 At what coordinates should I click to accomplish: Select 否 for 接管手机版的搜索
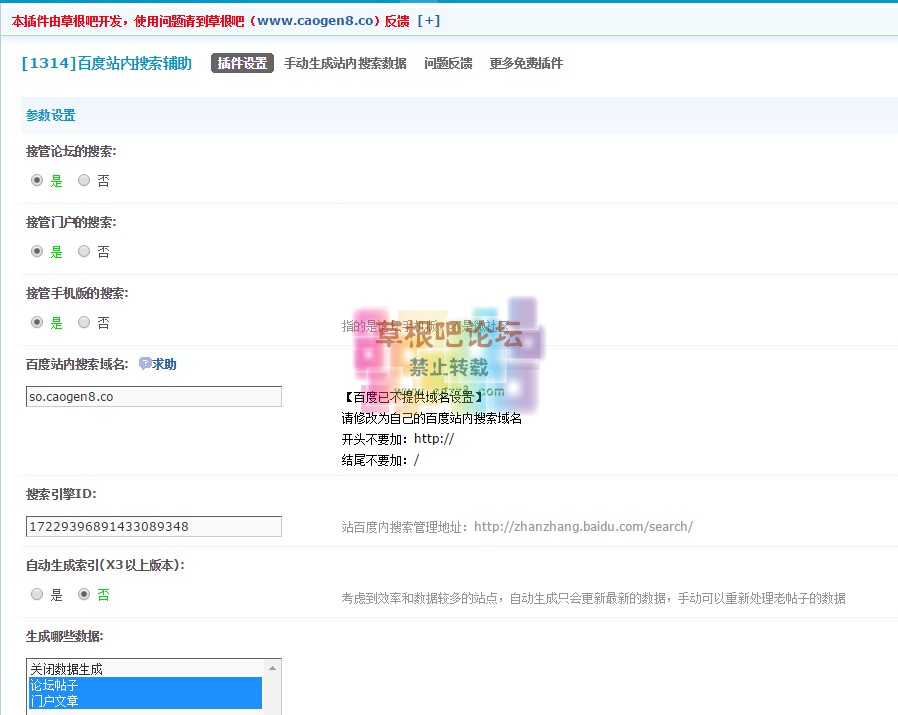84,322
